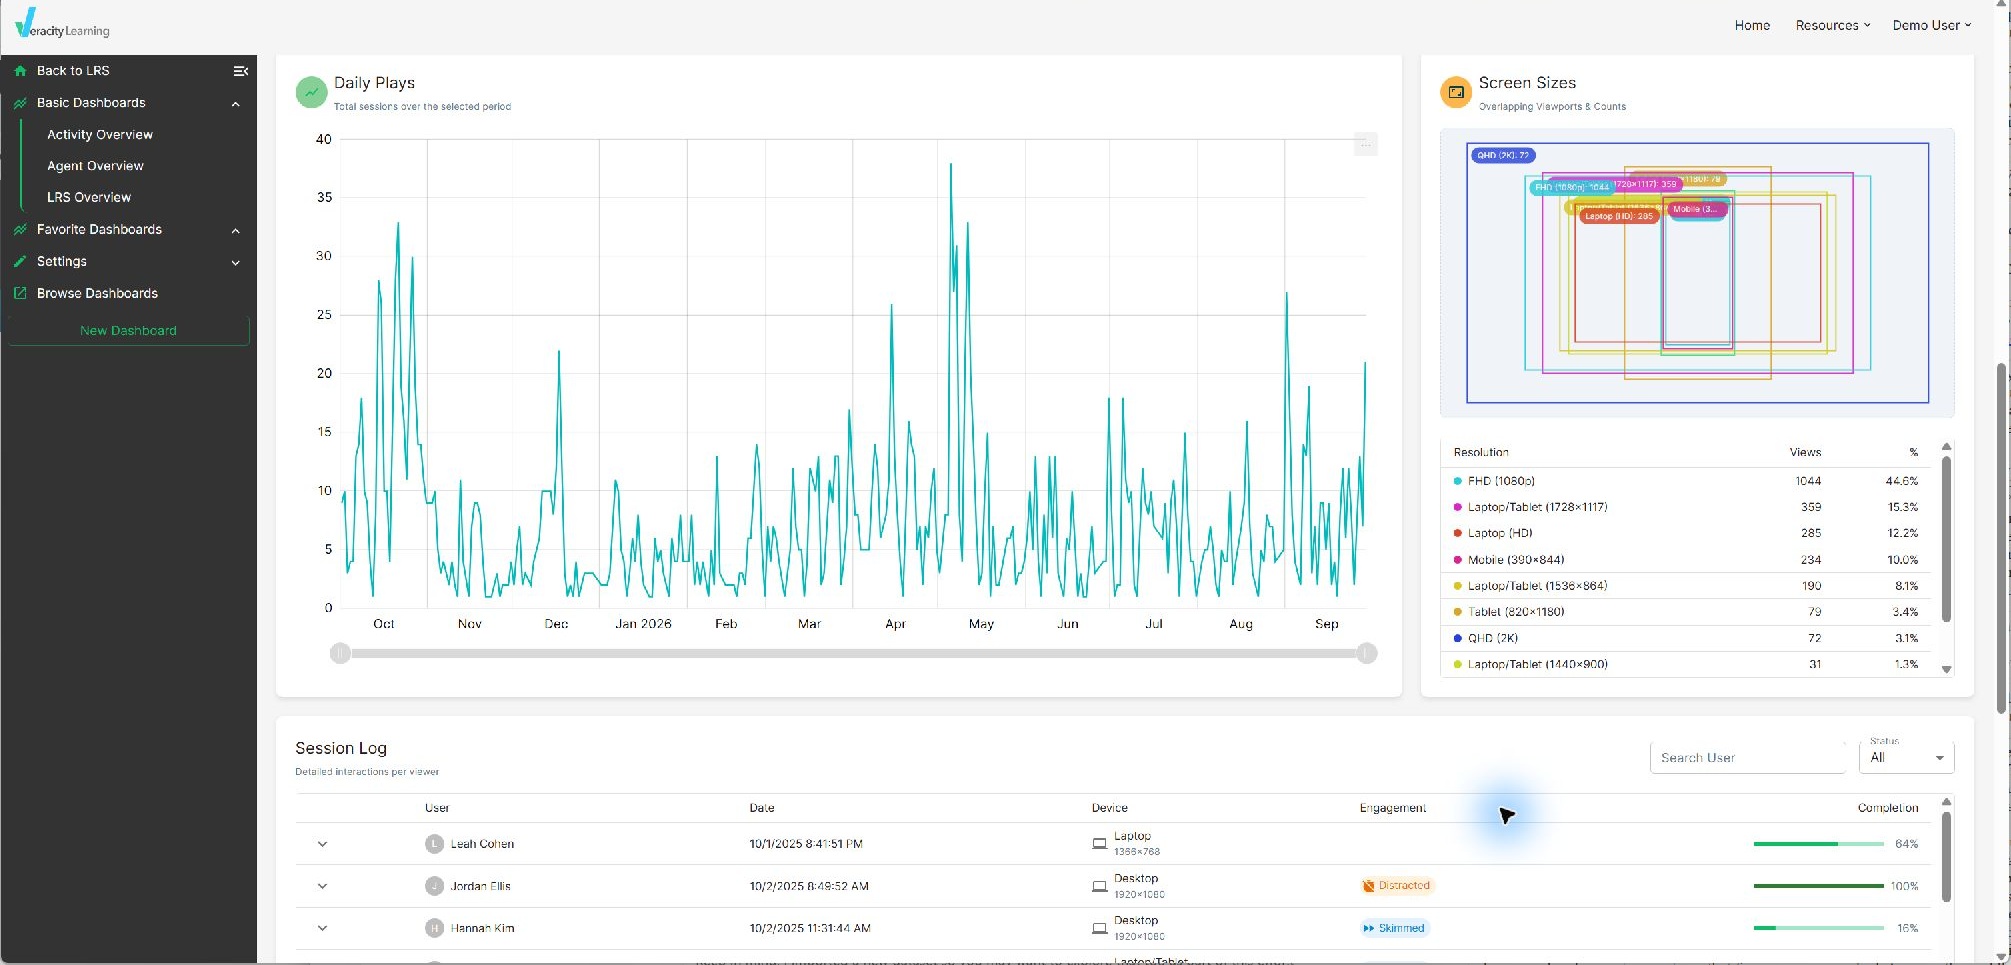The height and width of the screenshot is (965, 2011).
Task: Open the chart options ellipsis menu
Action: coord(1365,145)
